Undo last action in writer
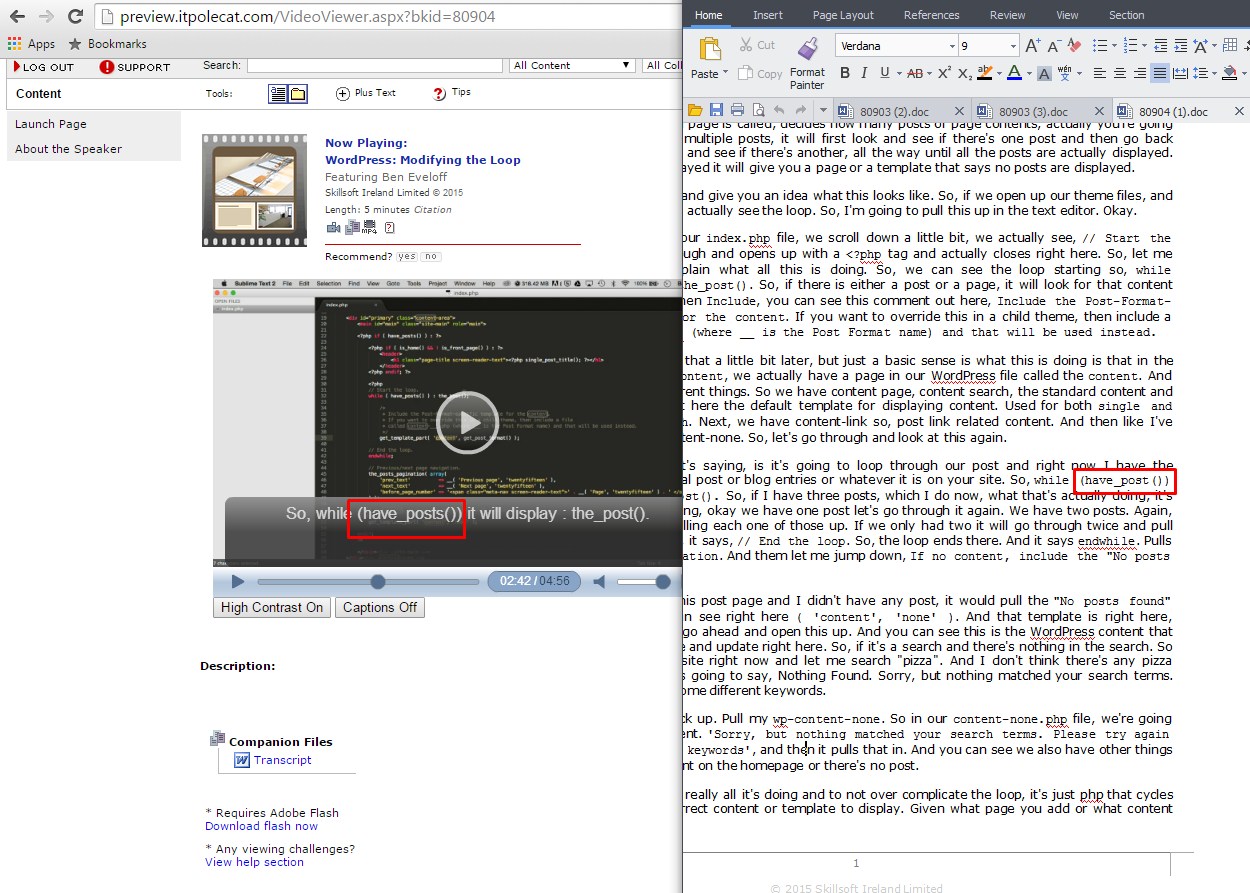Screen dimensions: 1250x893 779,110
